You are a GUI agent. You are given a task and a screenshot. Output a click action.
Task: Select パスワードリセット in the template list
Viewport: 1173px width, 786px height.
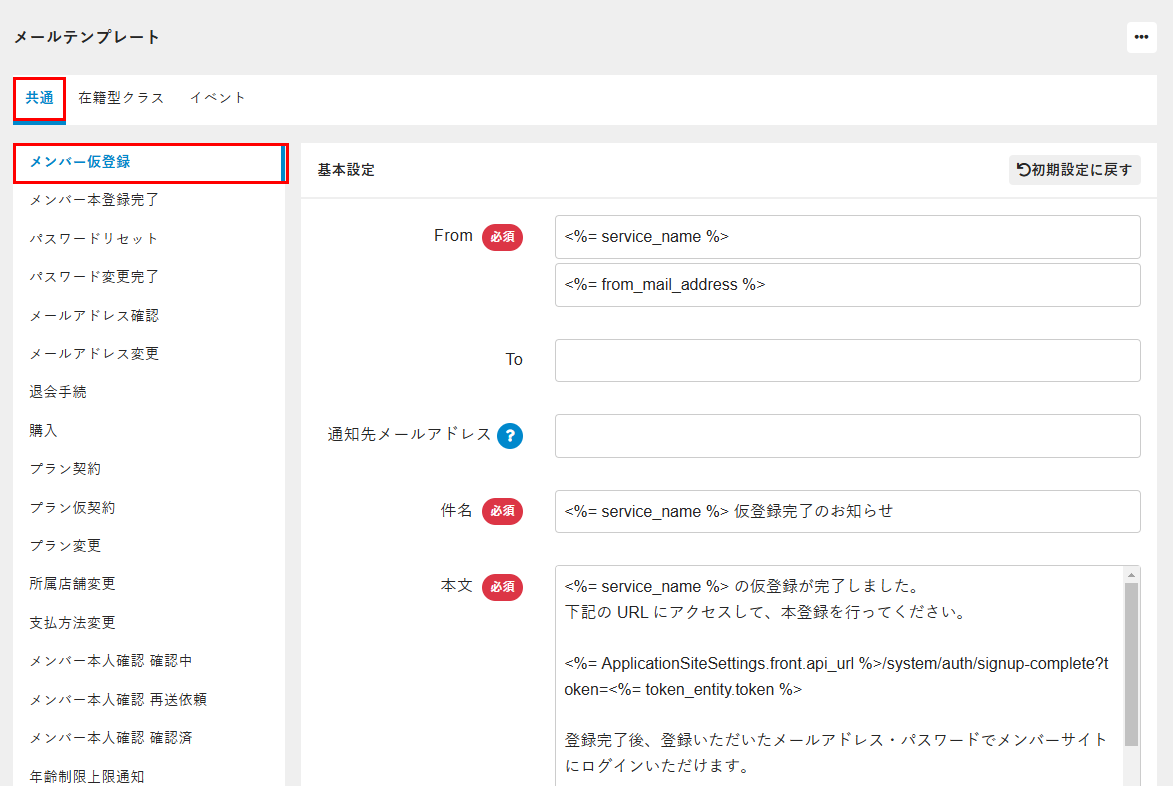click(94, 239)
